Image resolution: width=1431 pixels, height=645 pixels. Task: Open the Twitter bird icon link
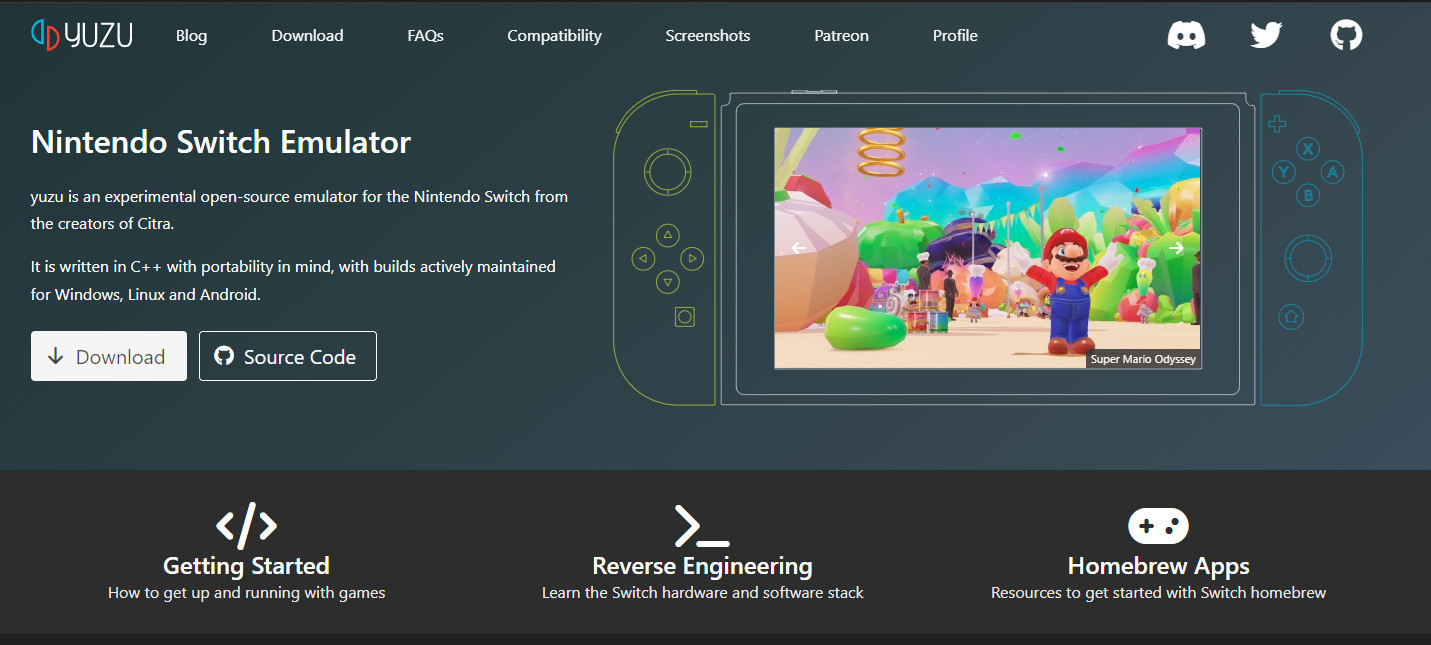tap(1266, 35)
